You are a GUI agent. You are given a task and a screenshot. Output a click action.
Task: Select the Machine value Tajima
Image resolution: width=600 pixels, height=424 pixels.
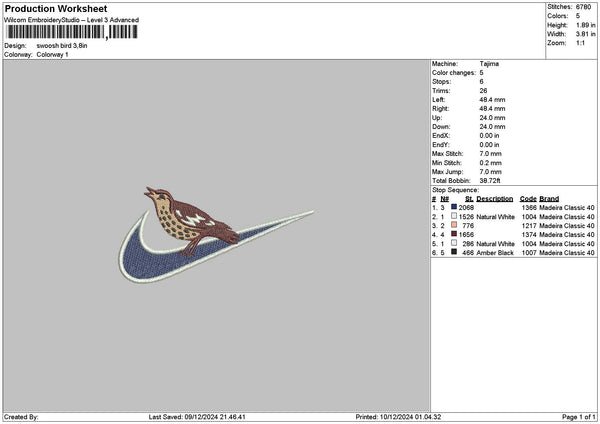tap(489, 64)
